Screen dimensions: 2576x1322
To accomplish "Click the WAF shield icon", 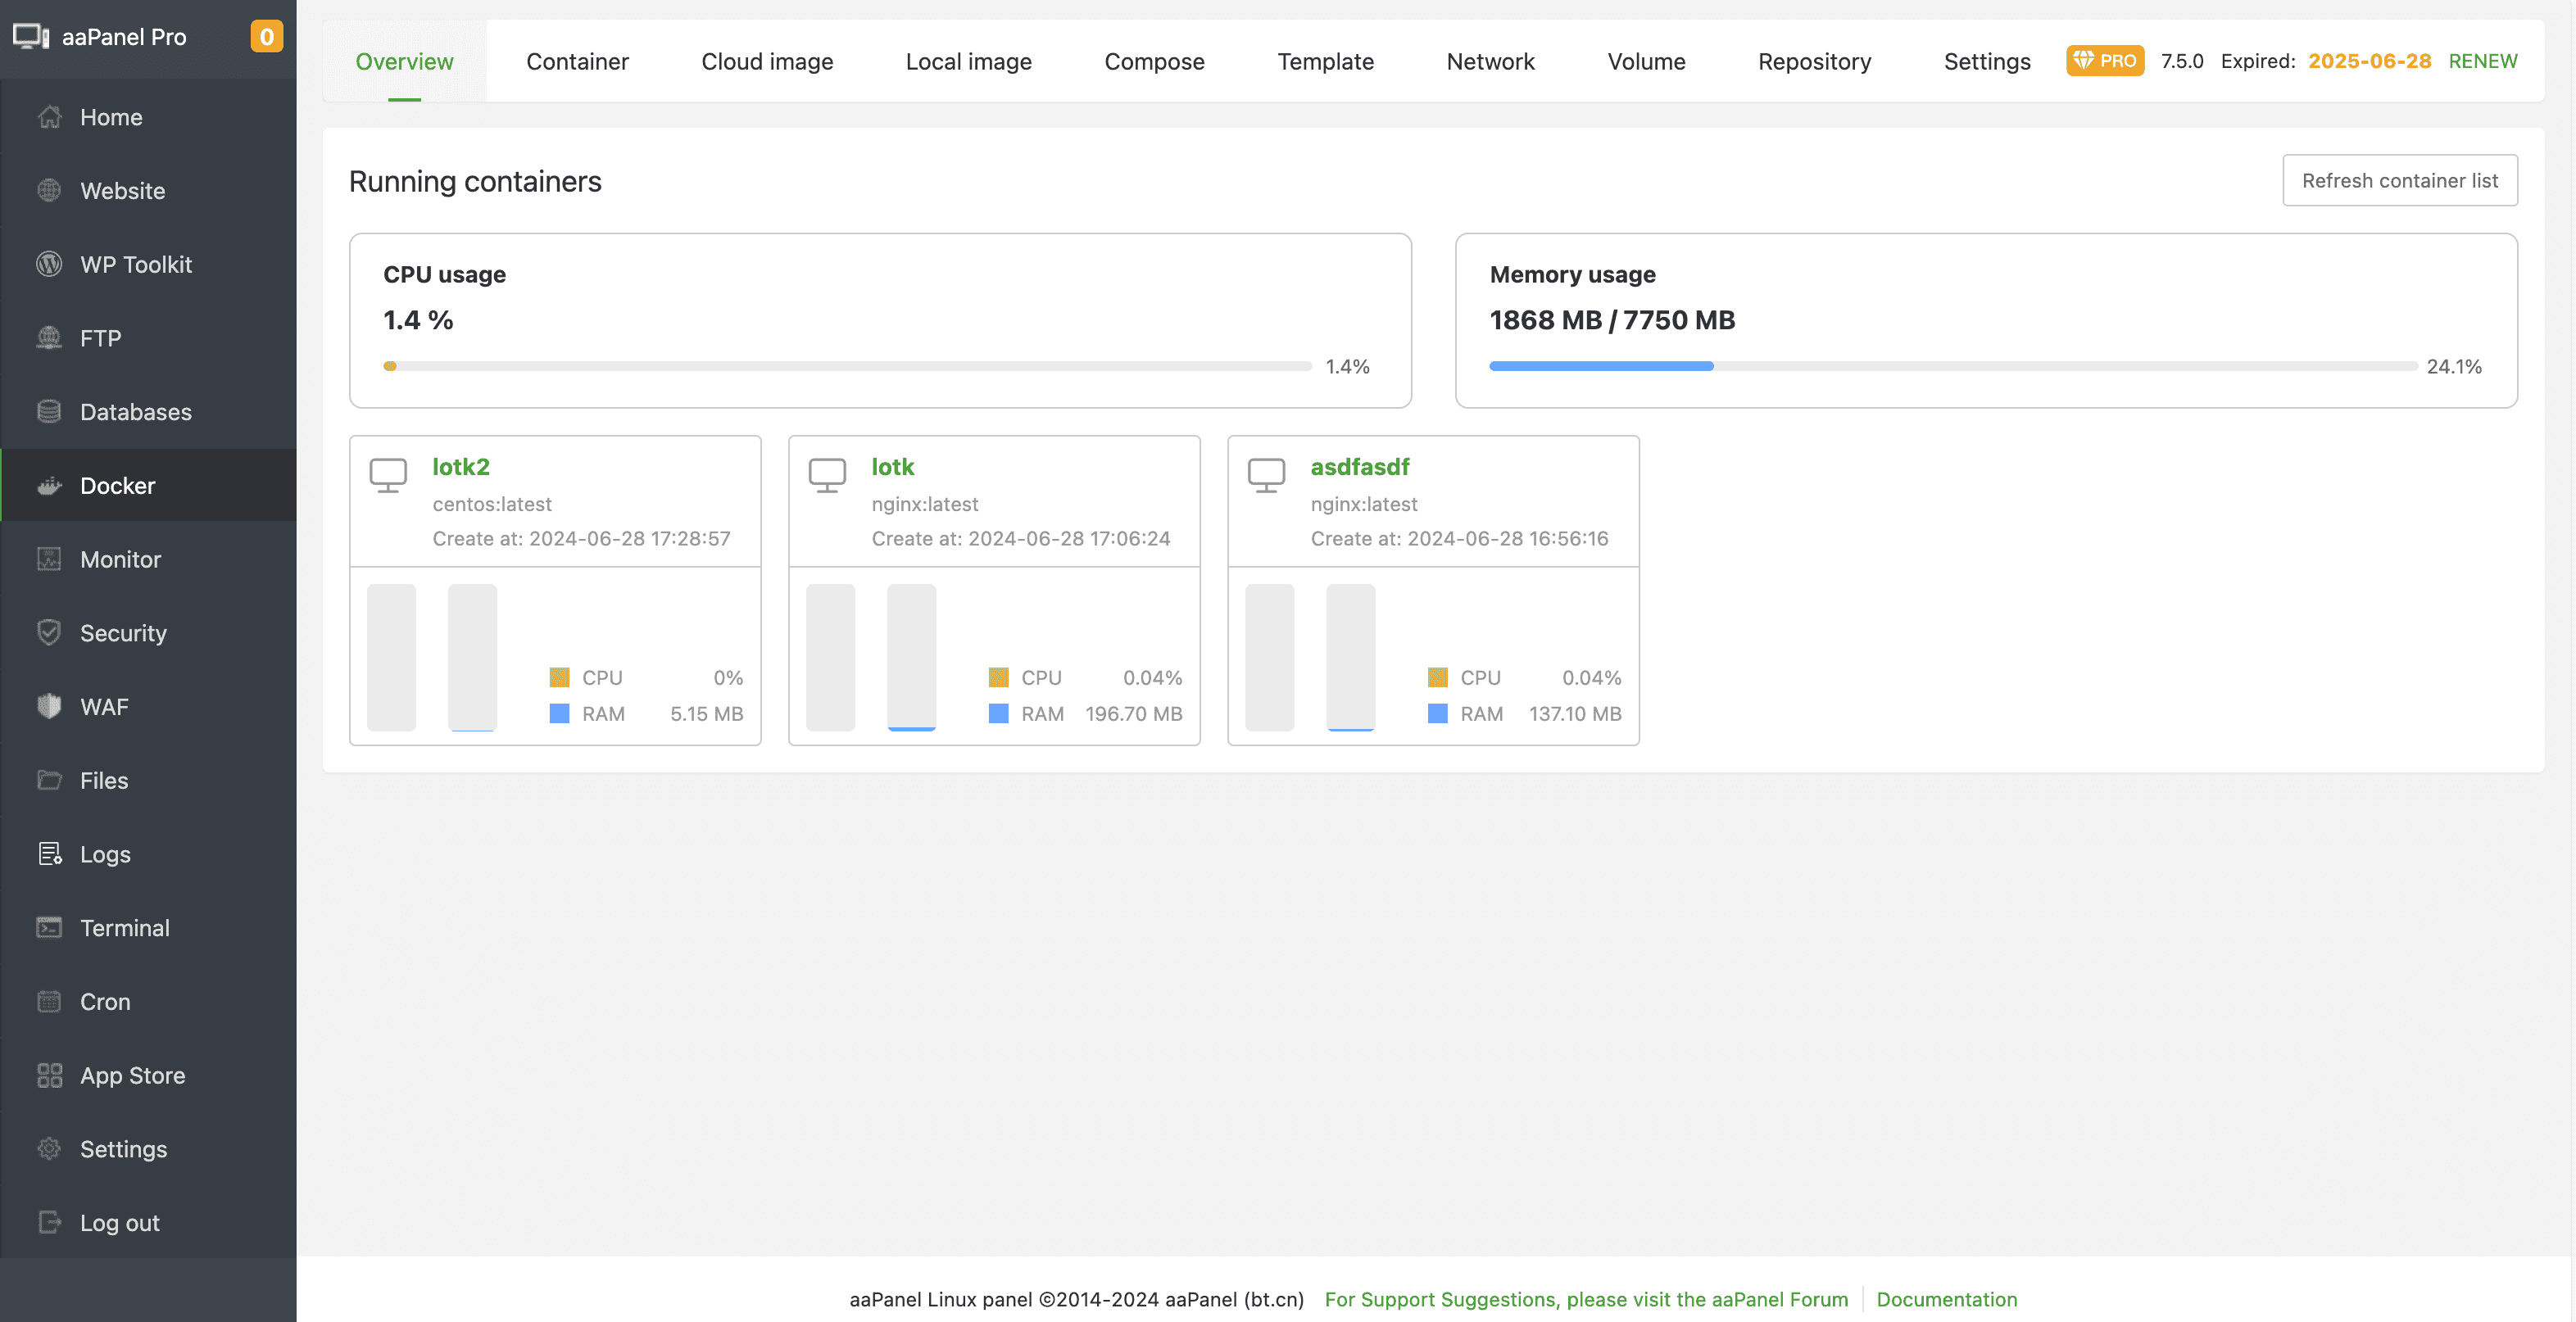I will pyautogui.click(x=49, y=707).
